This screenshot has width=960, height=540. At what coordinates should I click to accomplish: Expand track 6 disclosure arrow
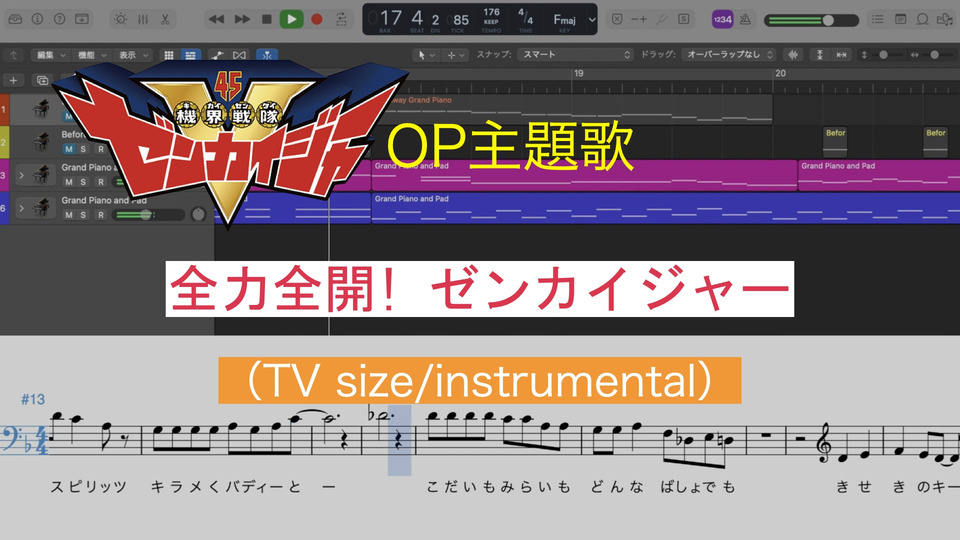21,208
